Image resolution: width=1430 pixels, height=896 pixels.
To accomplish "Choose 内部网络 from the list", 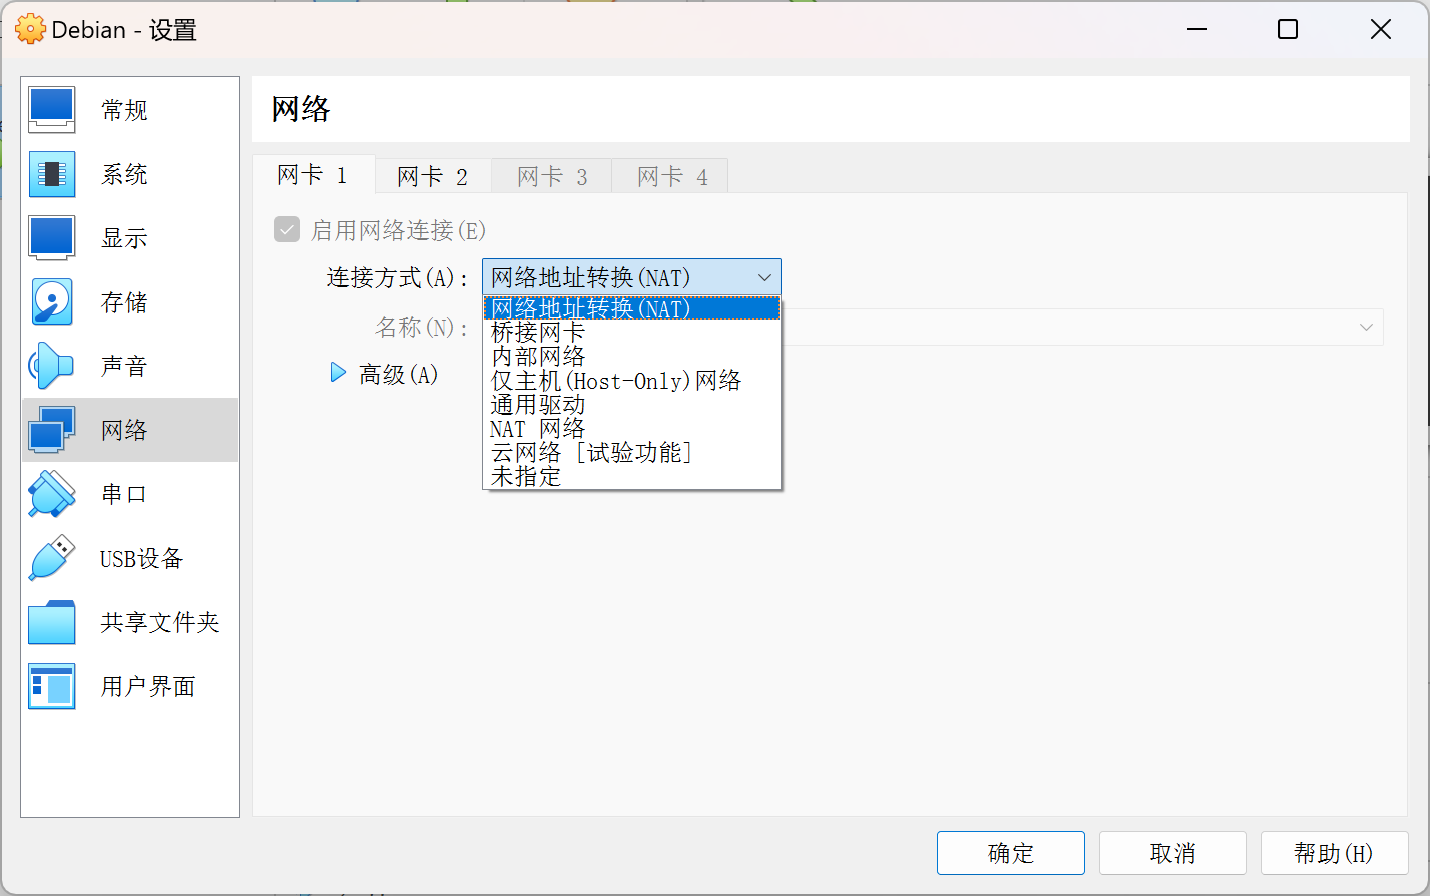I will pos(632,356).
